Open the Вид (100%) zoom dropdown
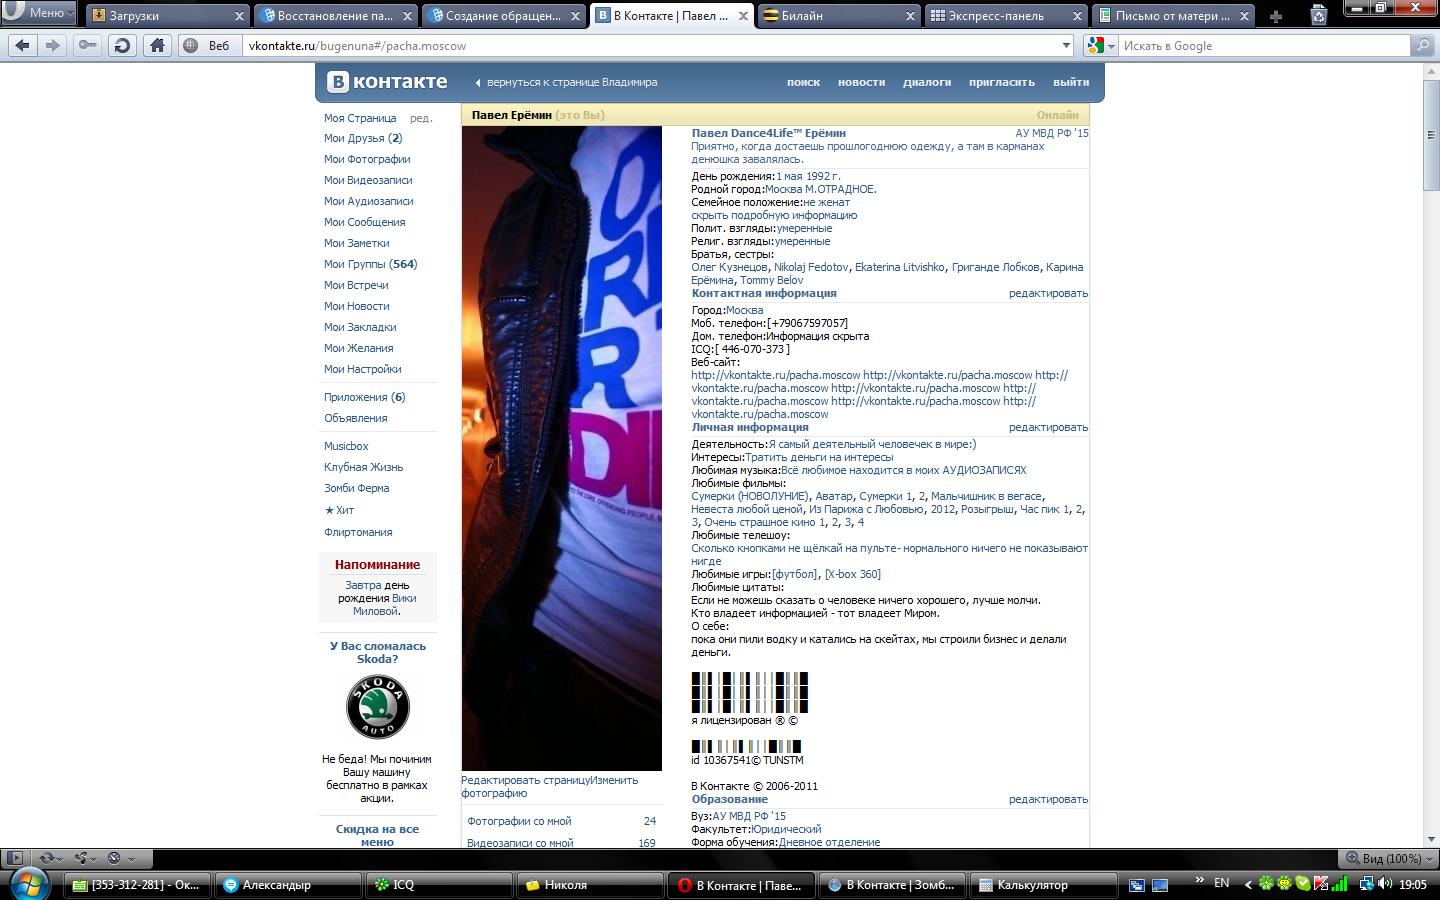The width and height of the screenshot is (1440, 900). [1388, 858]
